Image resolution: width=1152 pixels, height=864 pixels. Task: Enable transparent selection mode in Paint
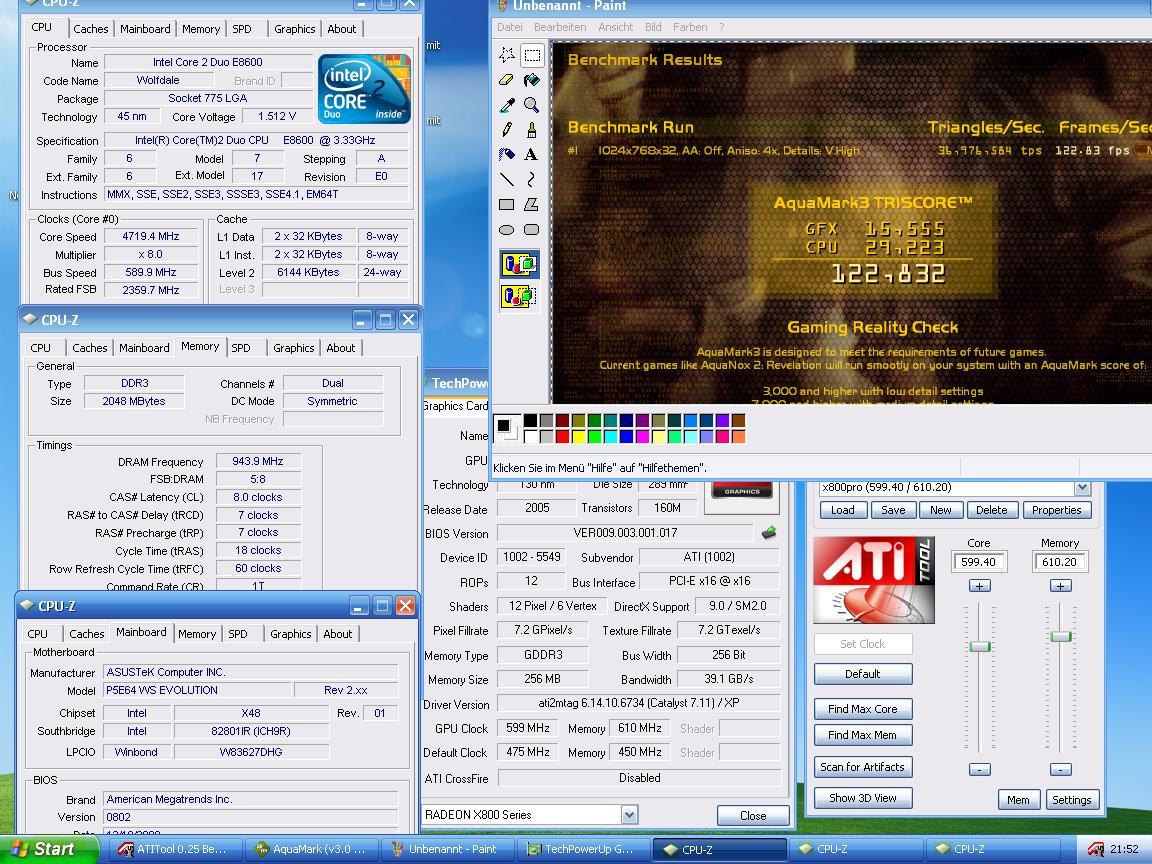coord(519,297)
